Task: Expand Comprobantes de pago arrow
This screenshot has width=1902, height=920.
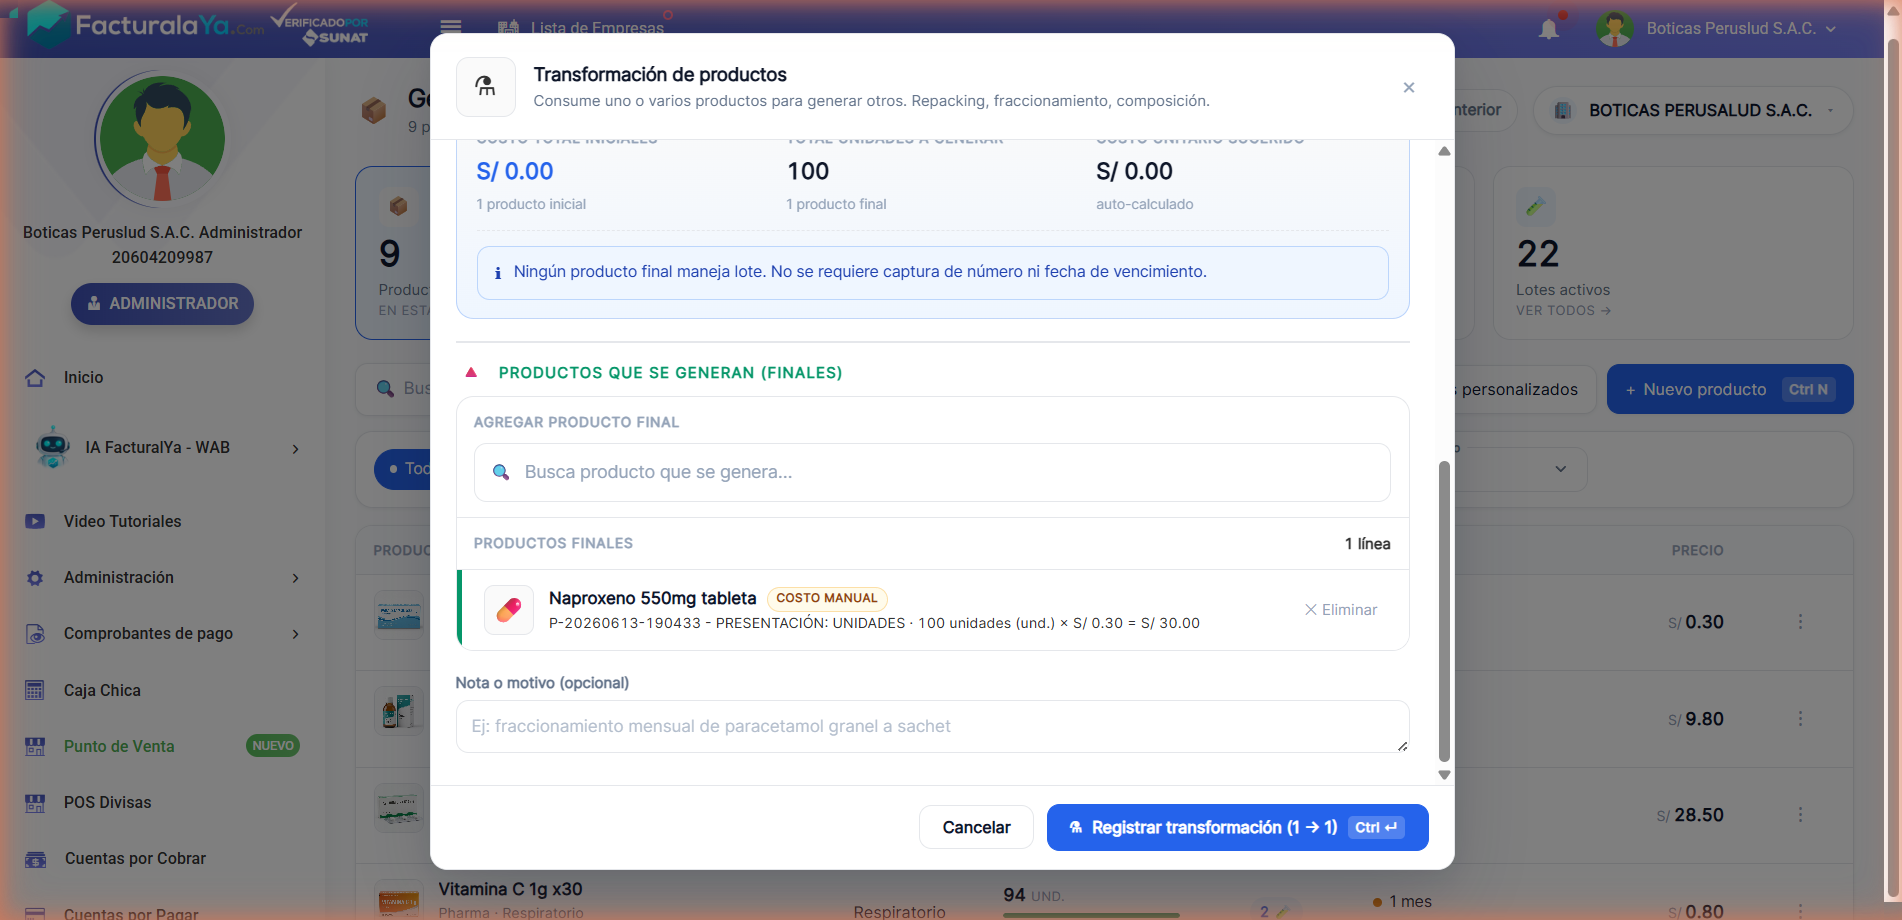Action: [295, 634]
